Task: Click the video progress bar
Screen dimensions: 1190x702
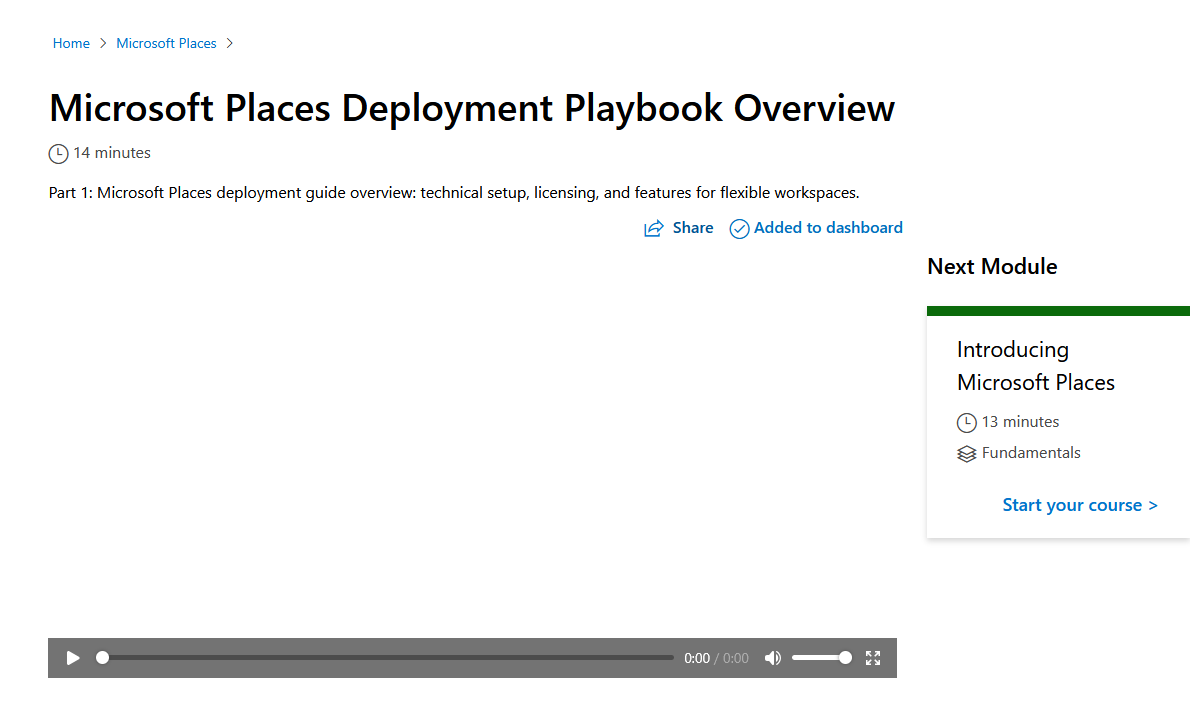Action: pyautogui.click(x=388, y=657)
